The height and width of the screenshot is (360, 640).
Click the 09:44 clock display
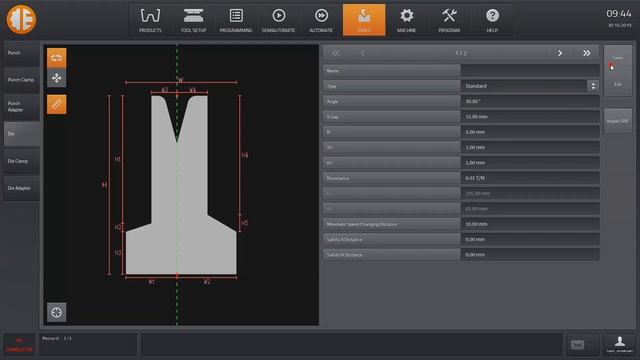[618, 14]
